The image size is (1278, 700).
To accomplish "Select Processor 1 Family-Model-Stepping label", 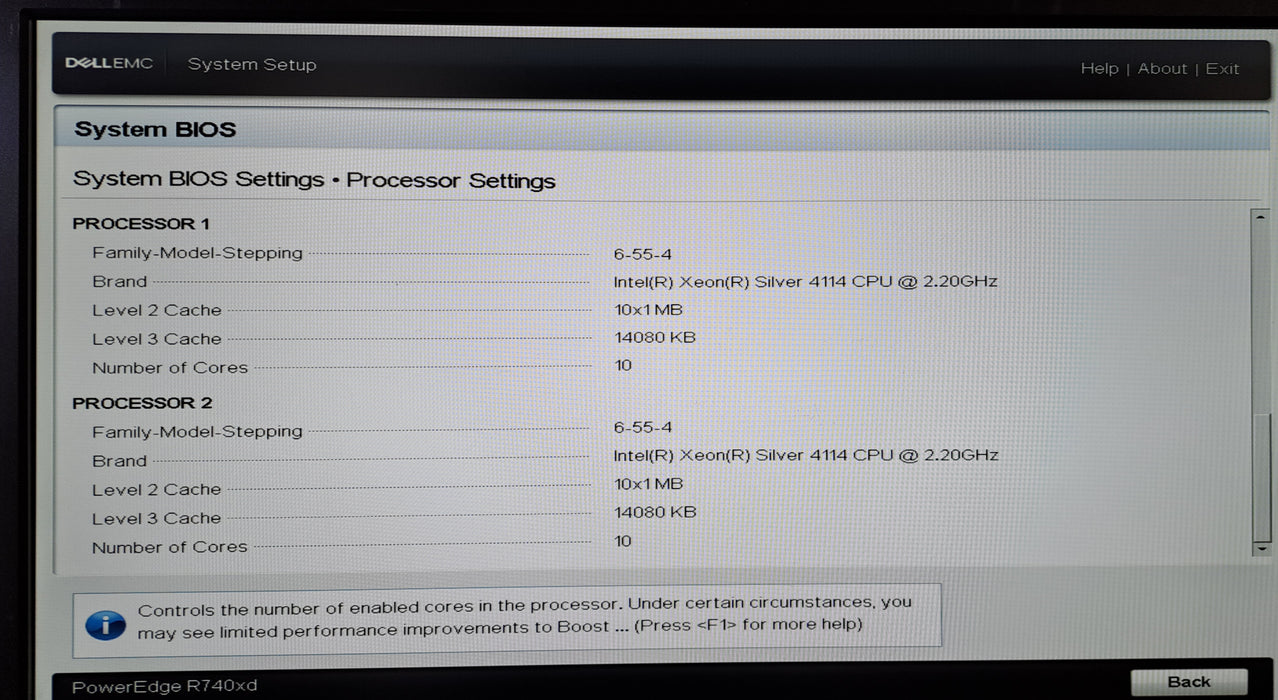I will [x=197, y=254].
